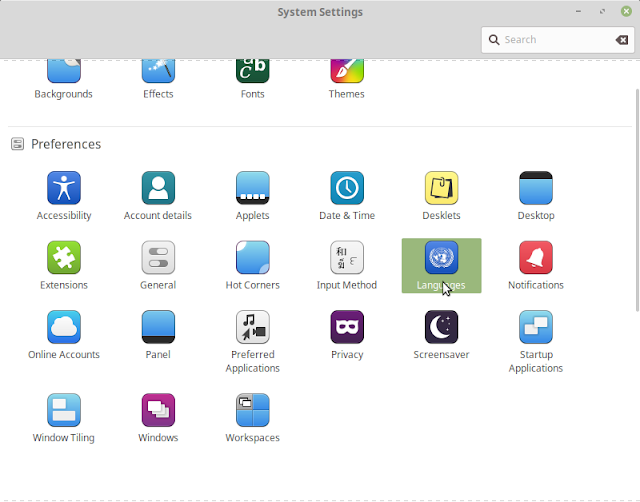Screen dimensions: 640x502
Task: Minimize the System Settings window
Action: click(578, 11)
